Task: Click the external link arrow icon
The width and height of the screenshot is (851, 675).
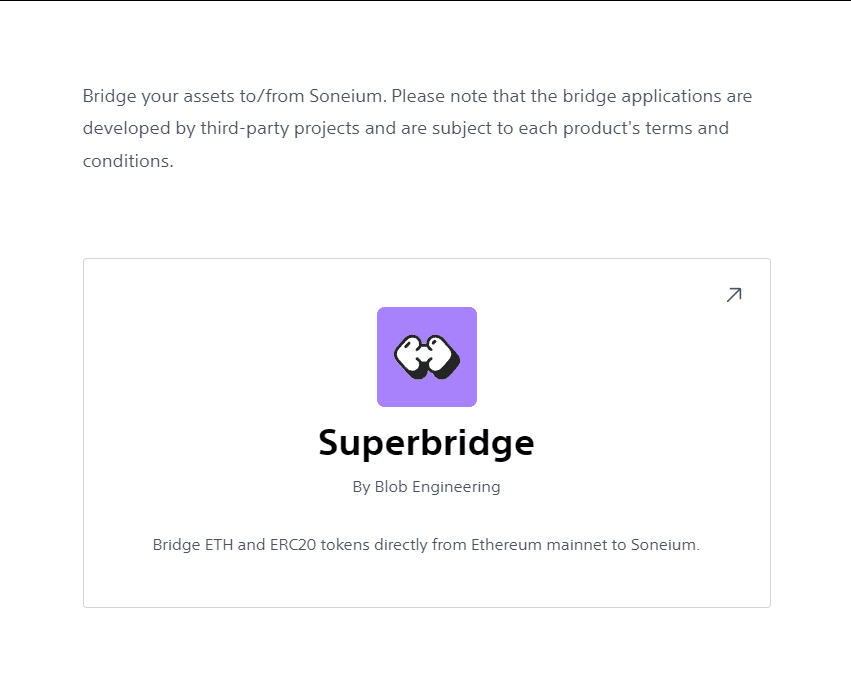Action: click(734, 295)
